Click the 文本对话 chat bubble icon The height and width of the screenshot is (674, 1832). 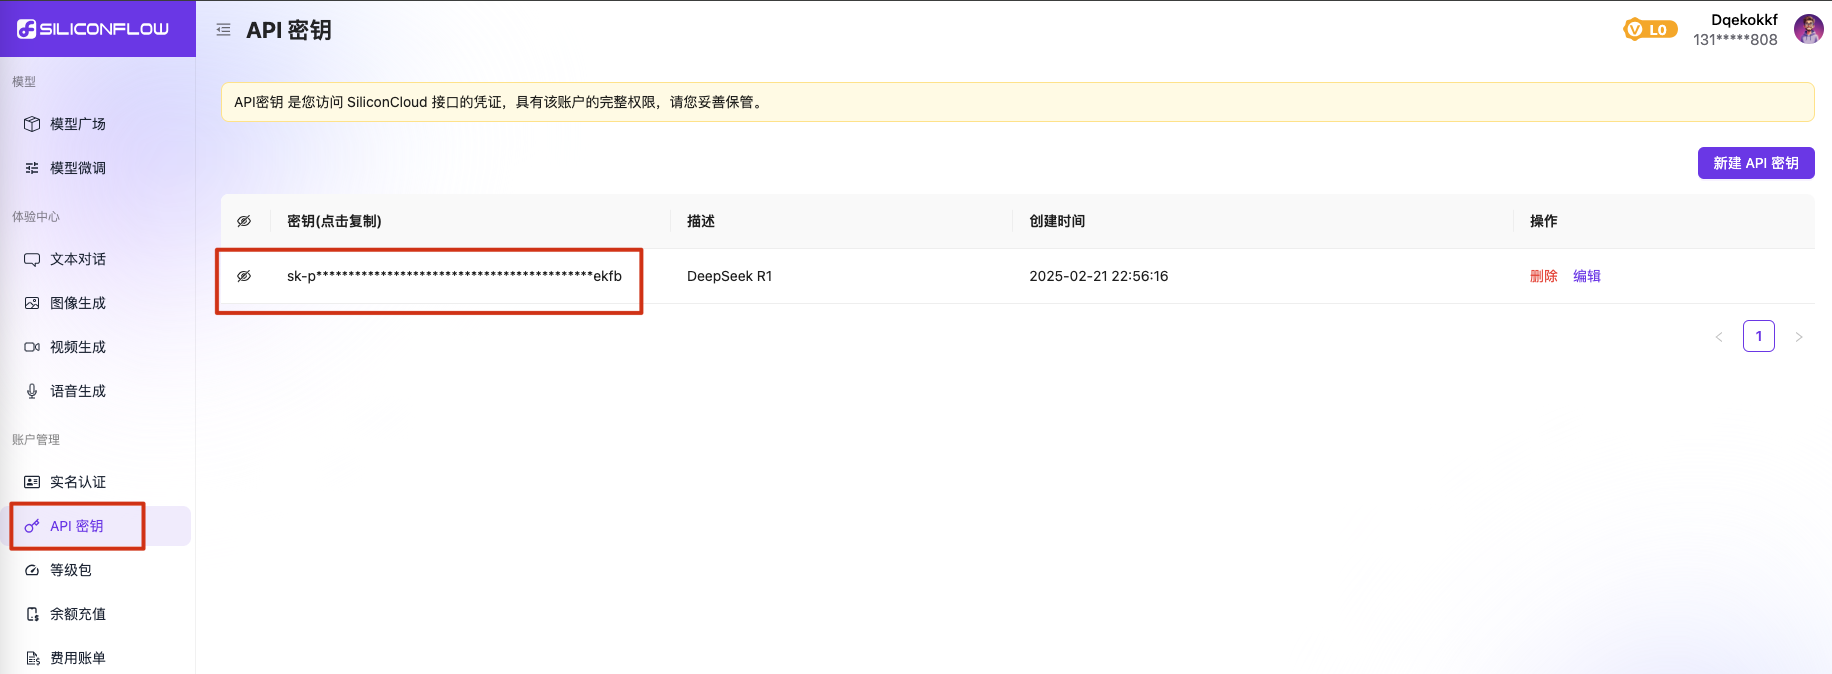tap(32, 259)
